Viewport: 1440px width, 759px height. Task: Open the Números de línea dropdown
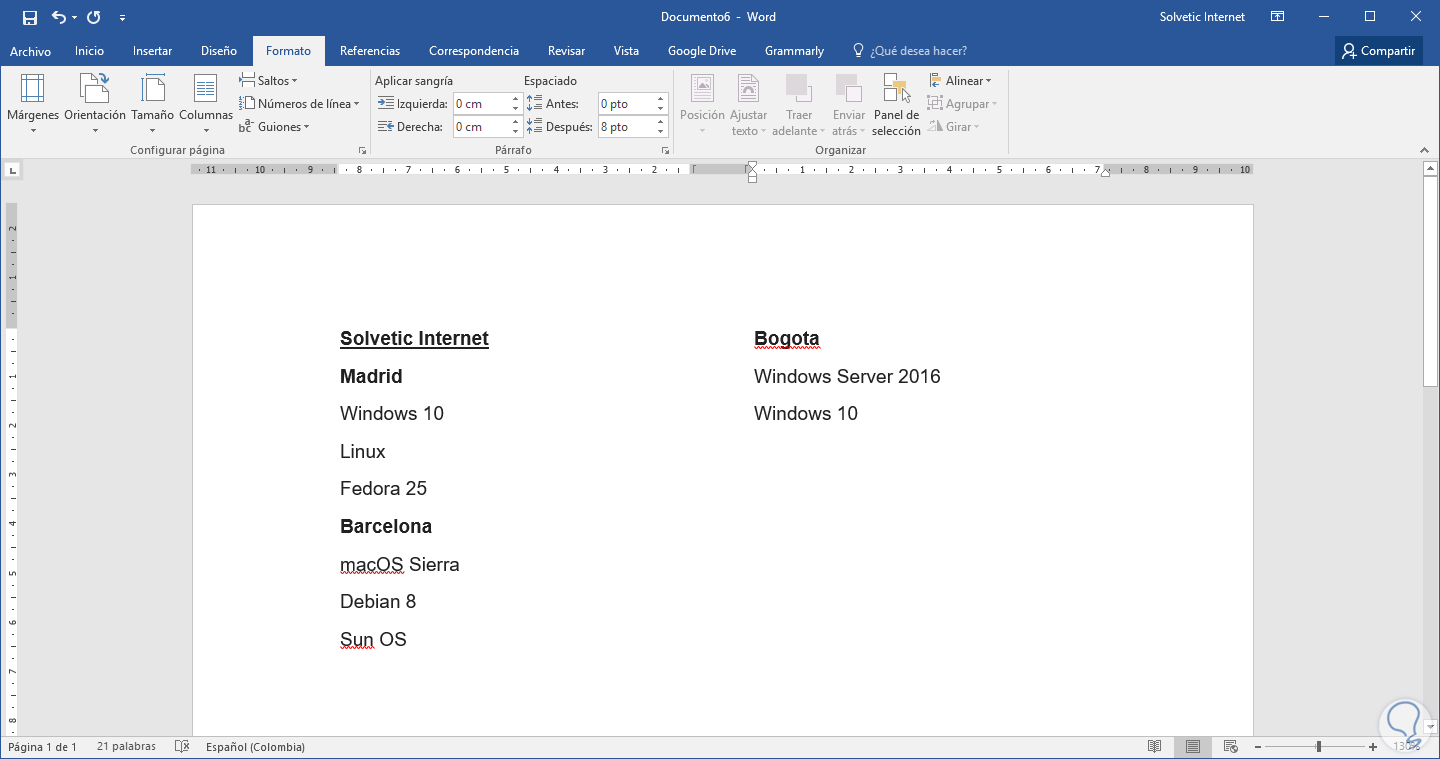tap(299, 103)
